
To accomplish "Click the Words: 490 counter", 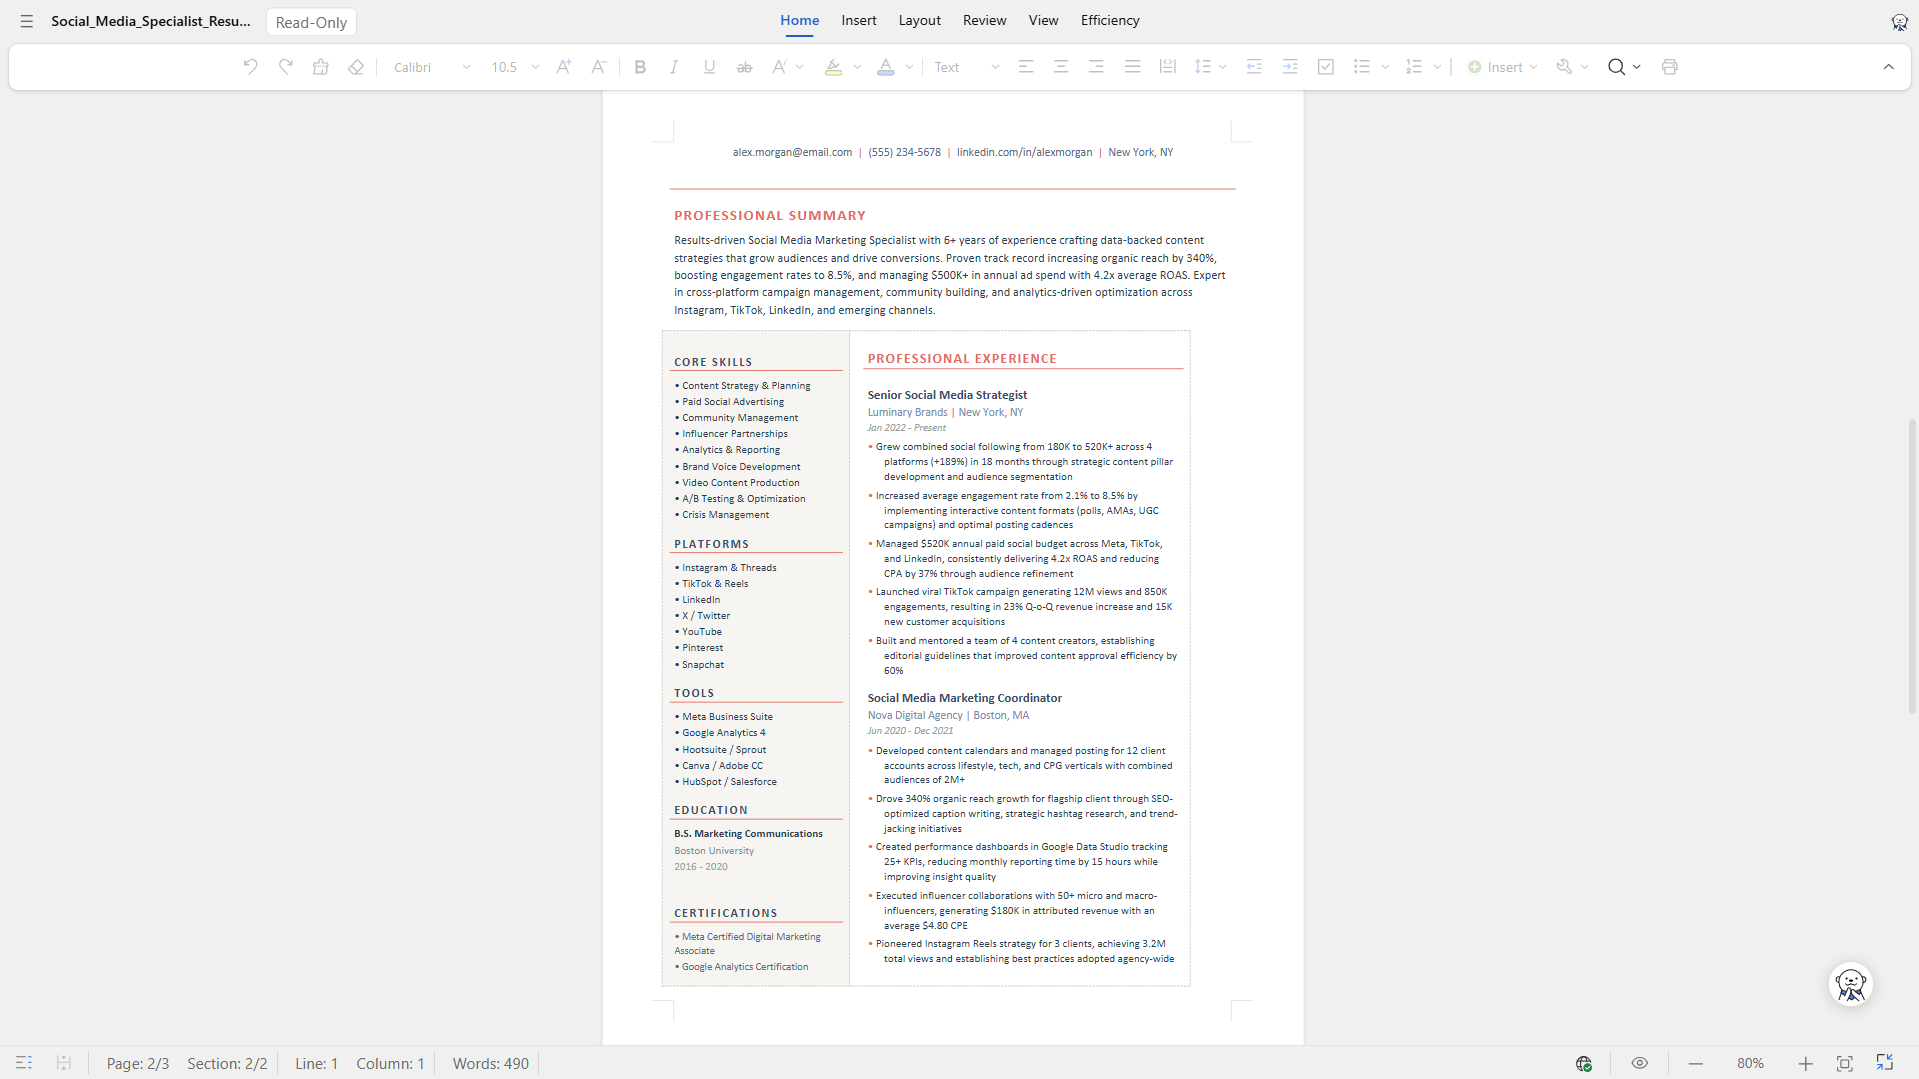I will 490,1063.
